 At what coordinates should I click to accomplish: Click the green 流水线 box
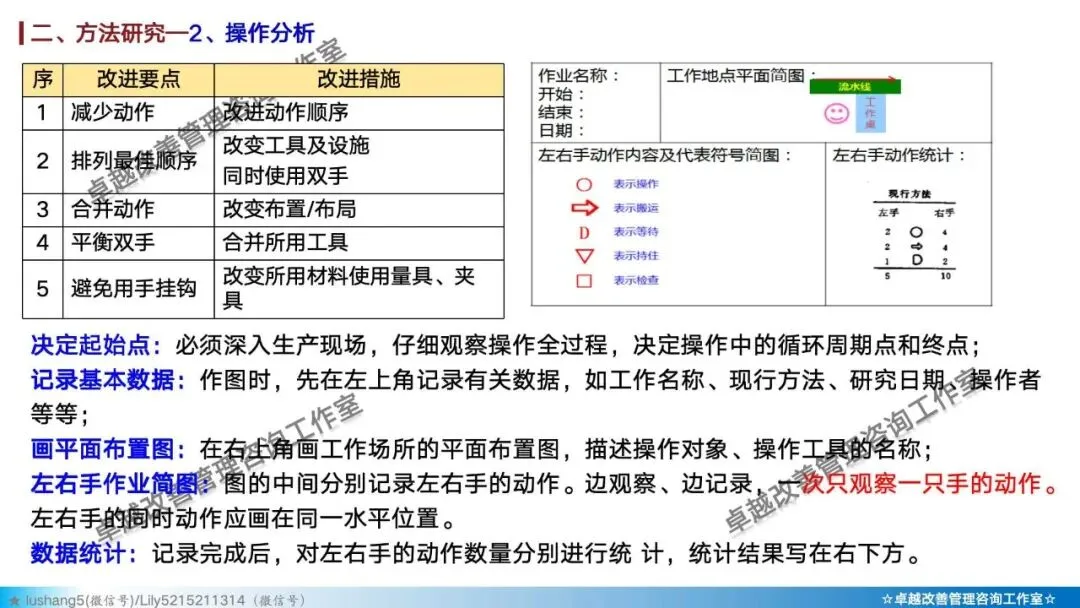(x=855, y=87)
